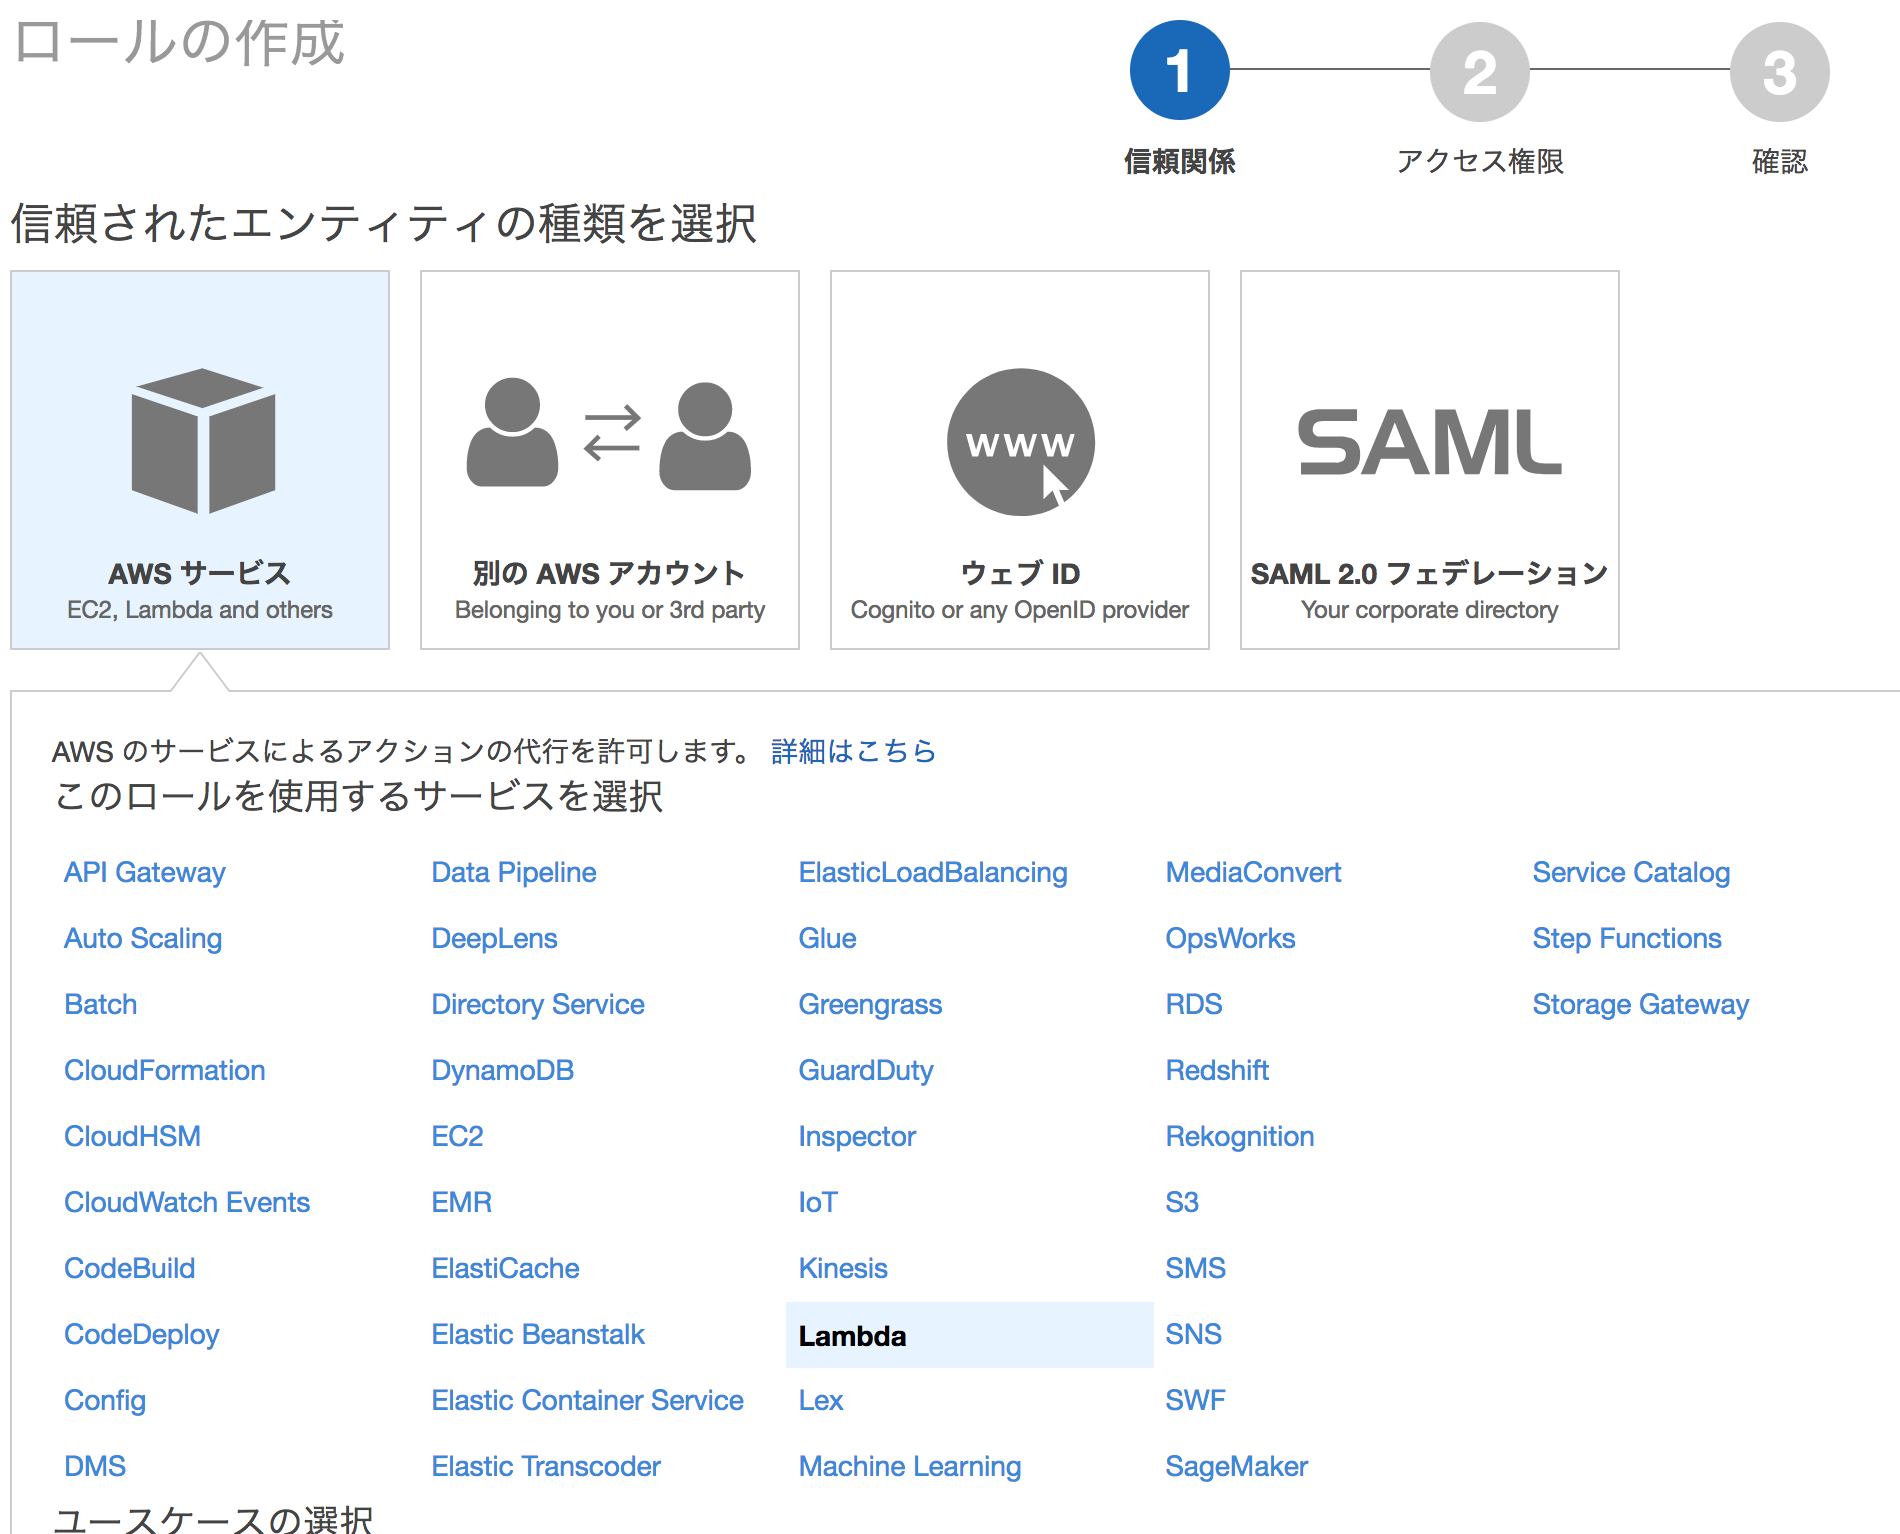This screenshot has height=1534, width=1900.
Task: Select CloudFormation from the service list
Action: click(165, 1070)
